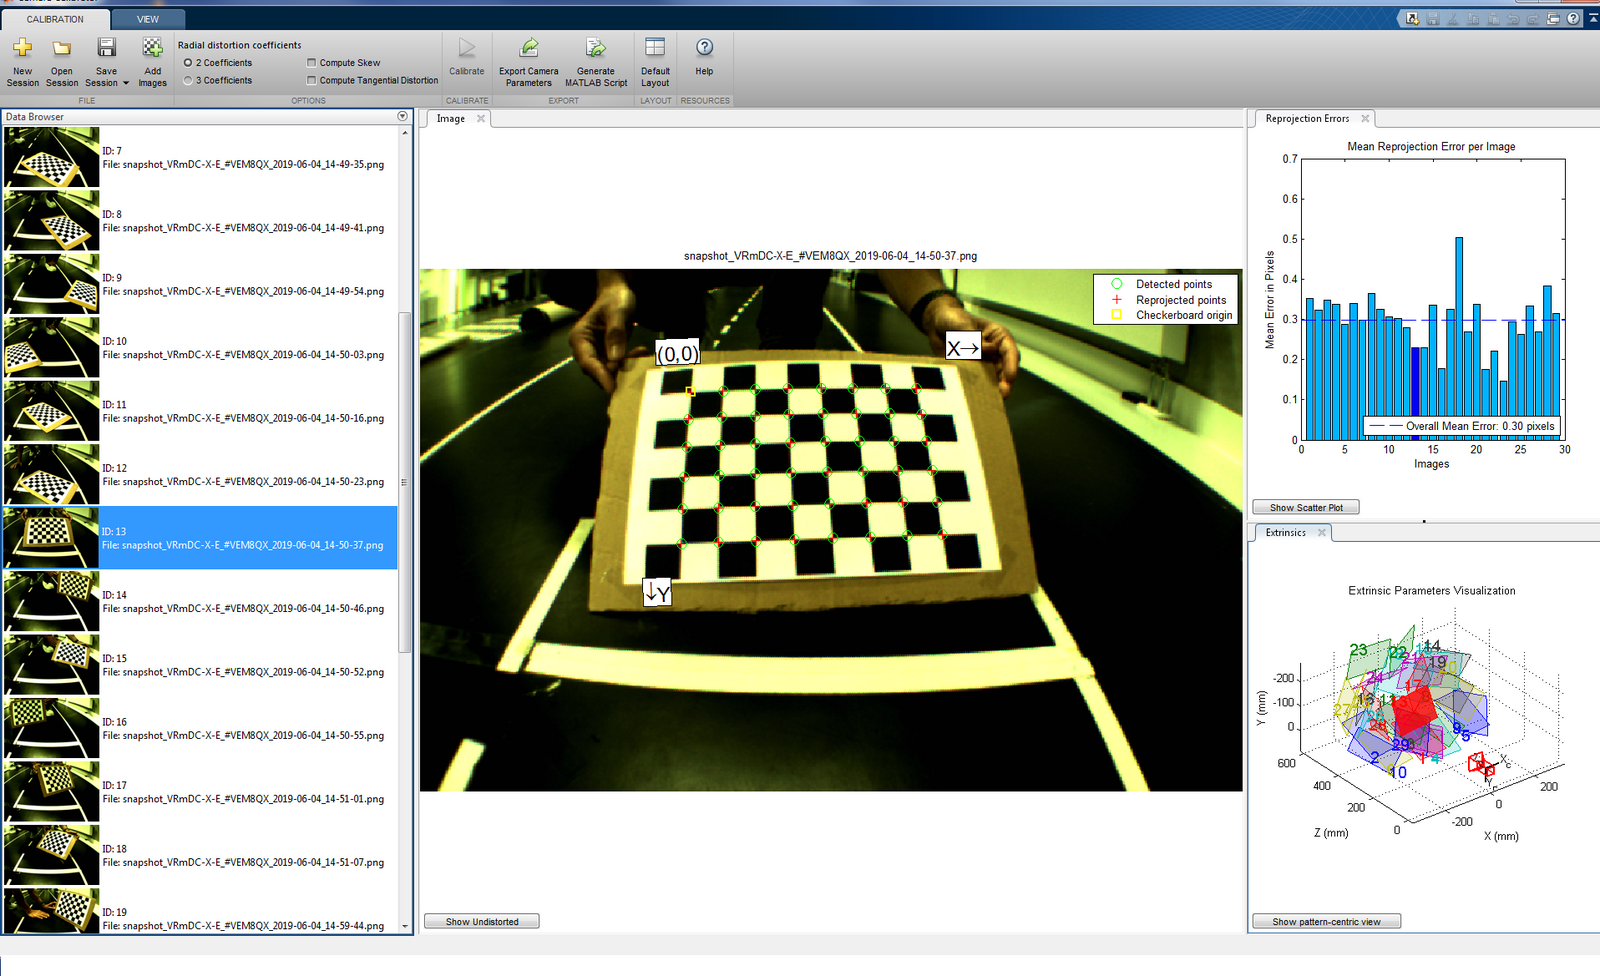The height and width of the screenshot is (976, 1600).
Task: Open Help from the toolstrip
Action: click(x=704, y=49)
